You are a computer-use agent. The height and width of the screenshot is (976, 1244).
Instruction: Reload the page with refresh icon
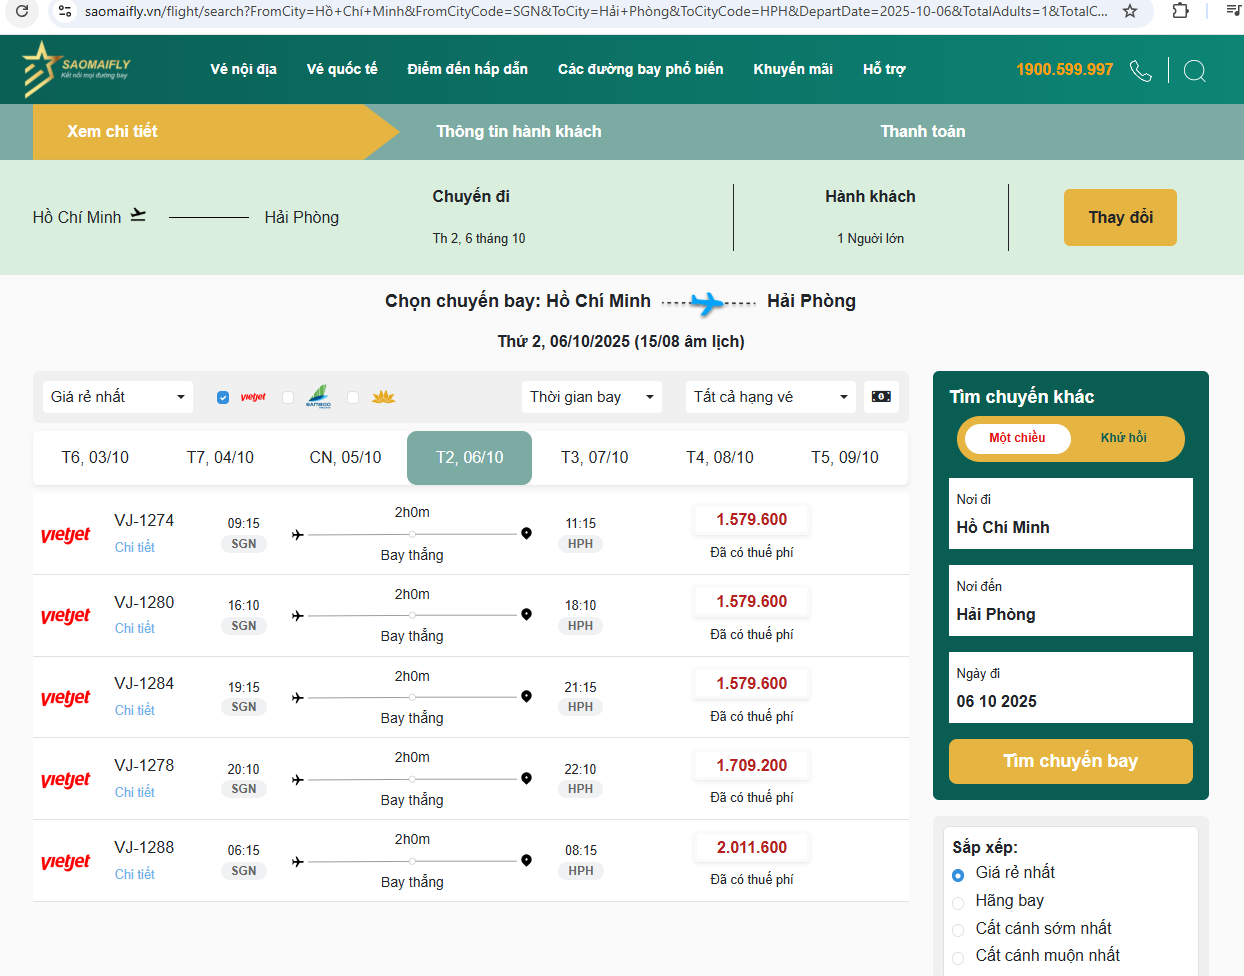22,11
